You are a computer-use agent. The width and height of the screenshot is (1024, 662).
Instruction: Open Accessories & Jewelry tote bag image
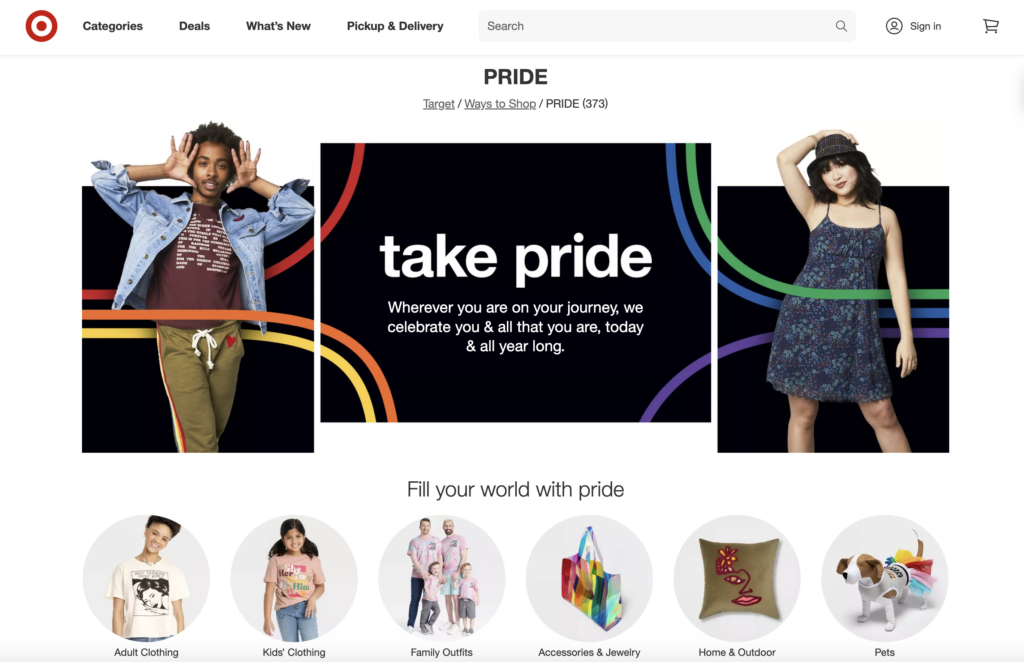click(589, 578)
